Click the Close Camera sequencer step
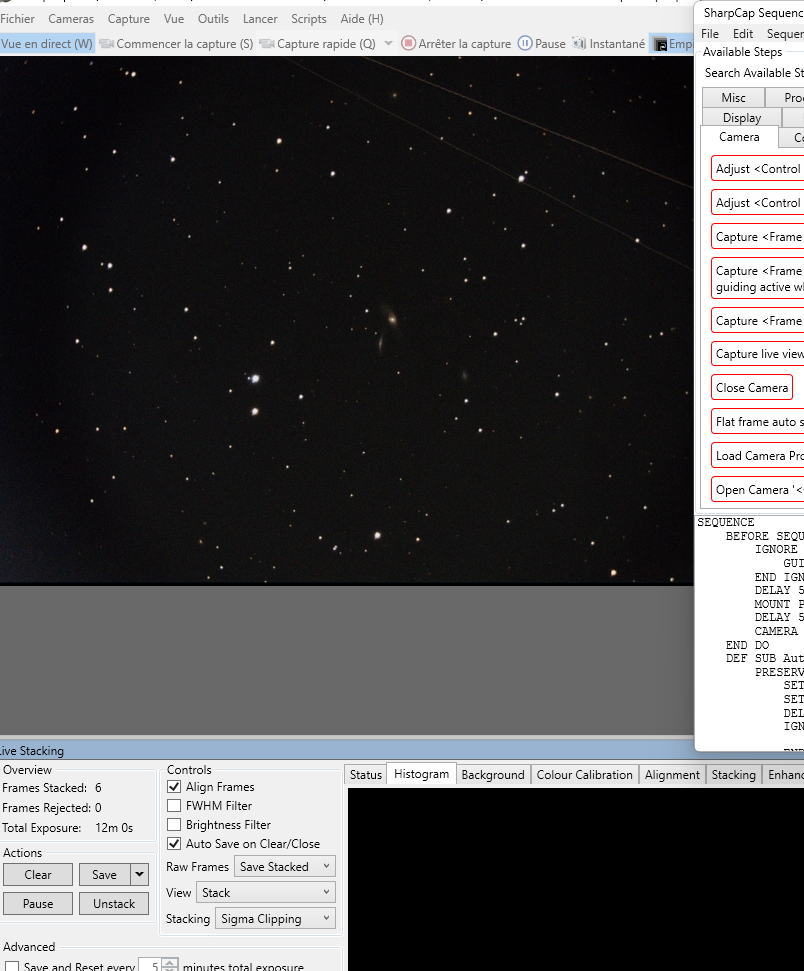The height and width of the screenshot is (971, 804). tap(752, 388)
